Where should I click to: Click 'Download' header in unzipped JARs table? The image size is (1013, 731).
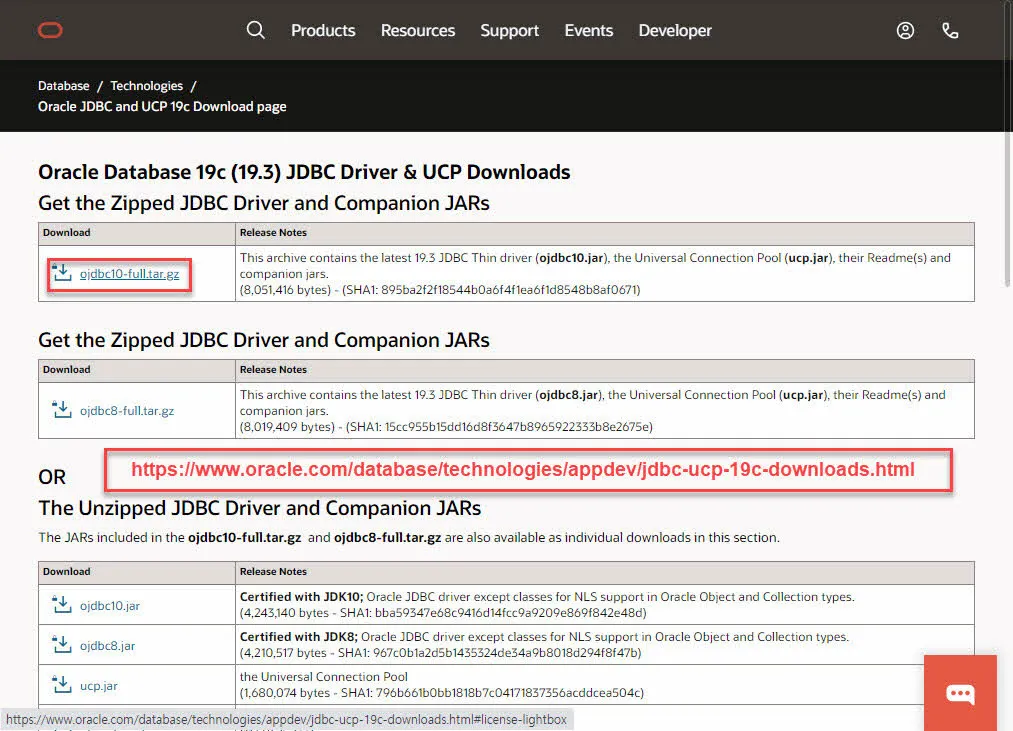pos(67,572)
